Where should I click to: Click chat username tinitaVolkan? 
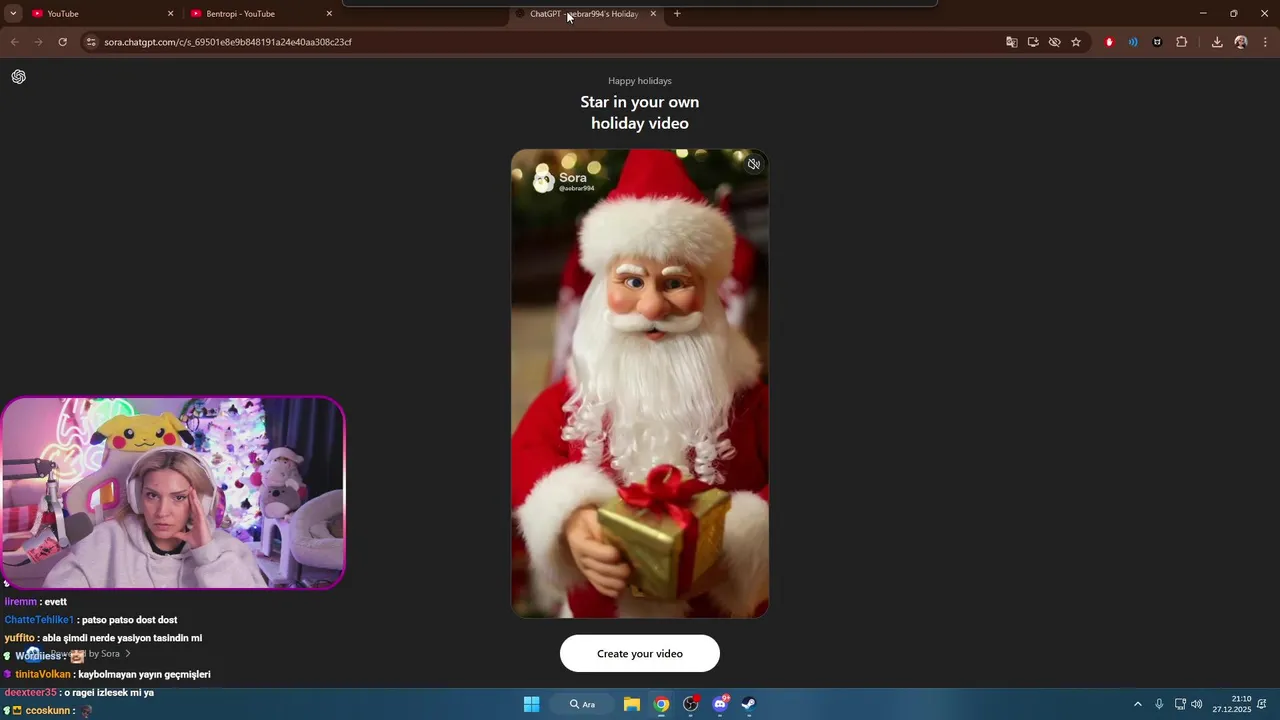[43, 674]
